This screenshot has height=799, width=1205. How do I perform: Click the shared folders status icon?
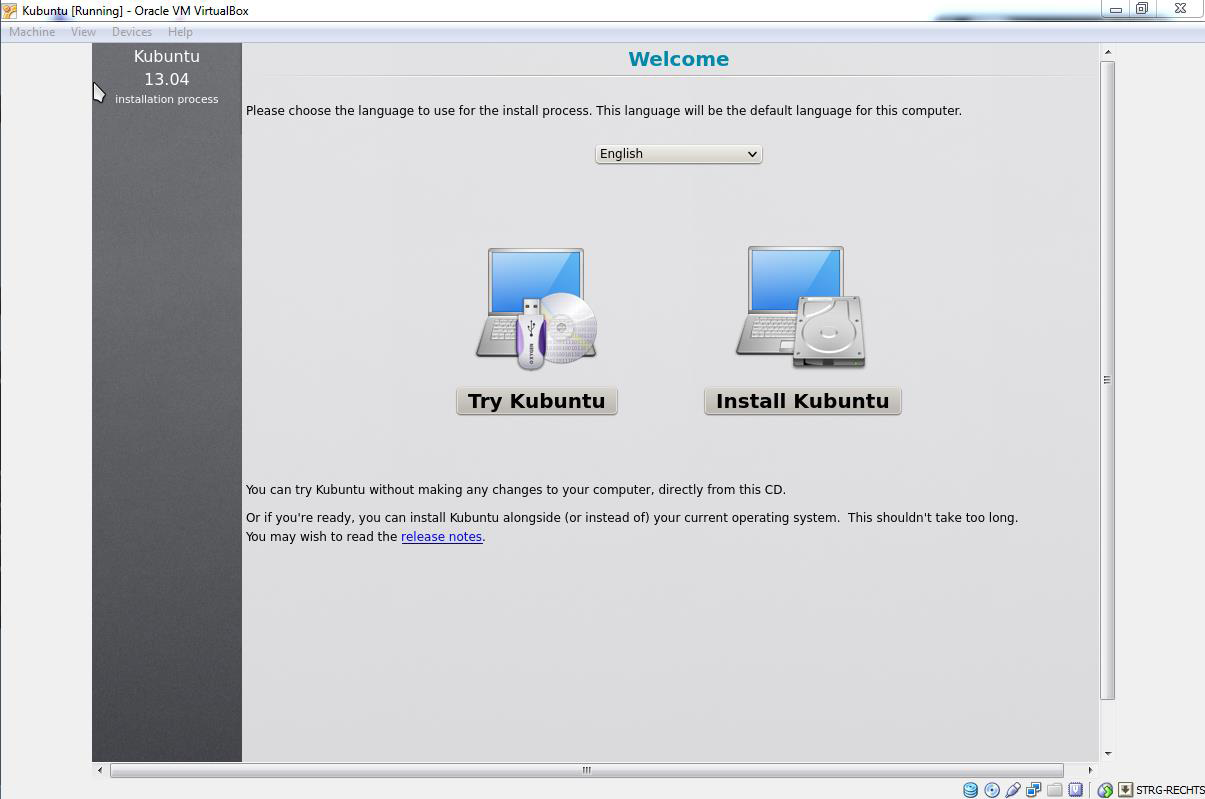point(1054,790)
